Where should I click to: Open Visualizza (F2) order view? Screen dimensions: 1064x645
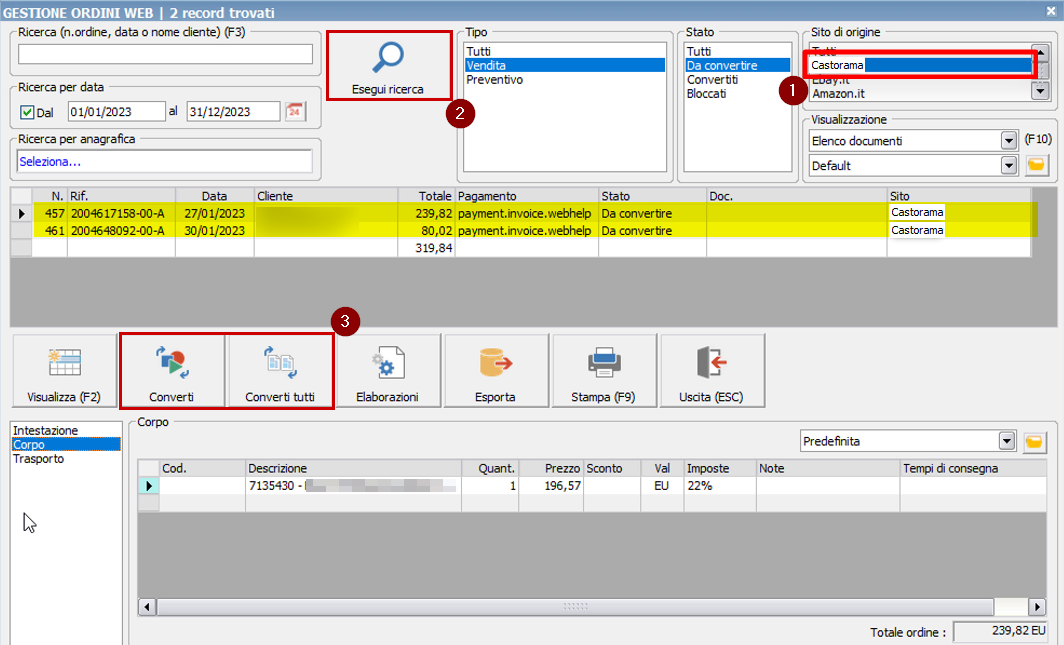64,371
